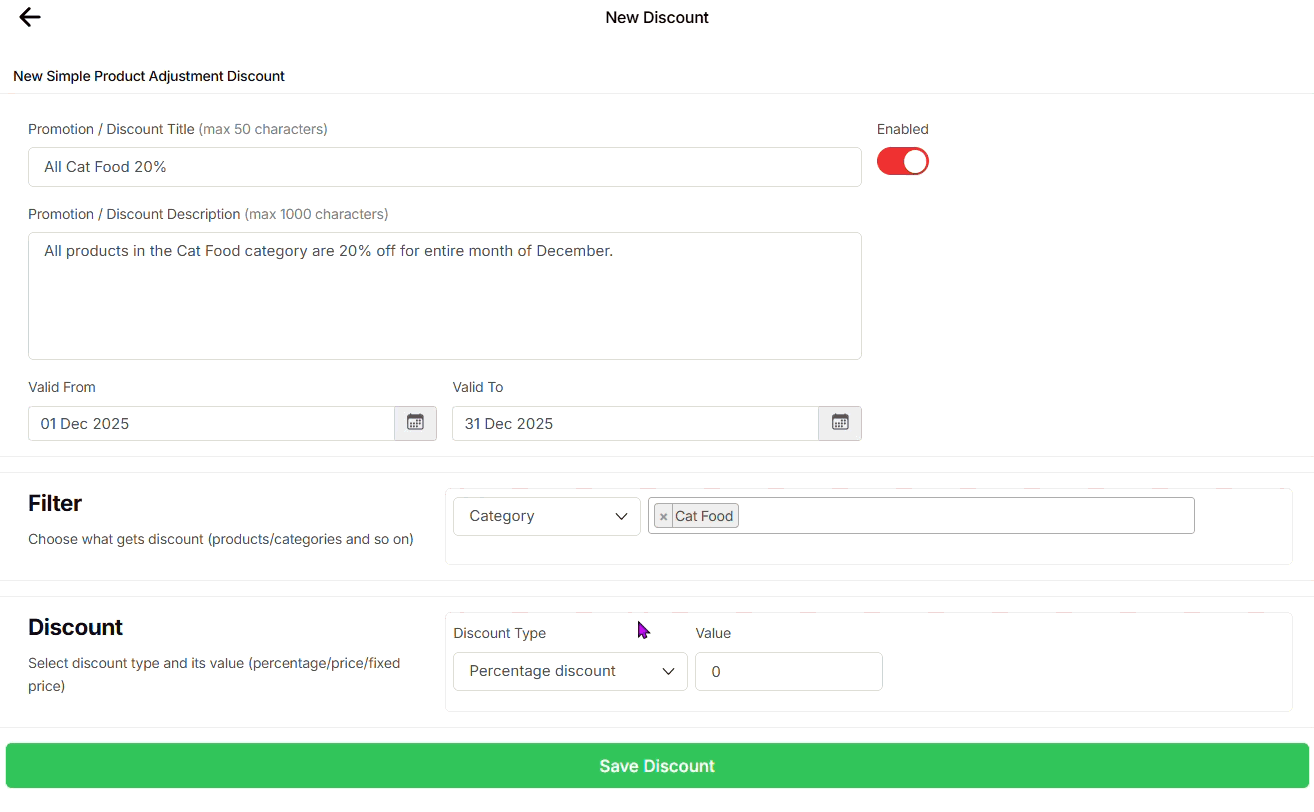Click the Discount Type label

pos(499,633)
